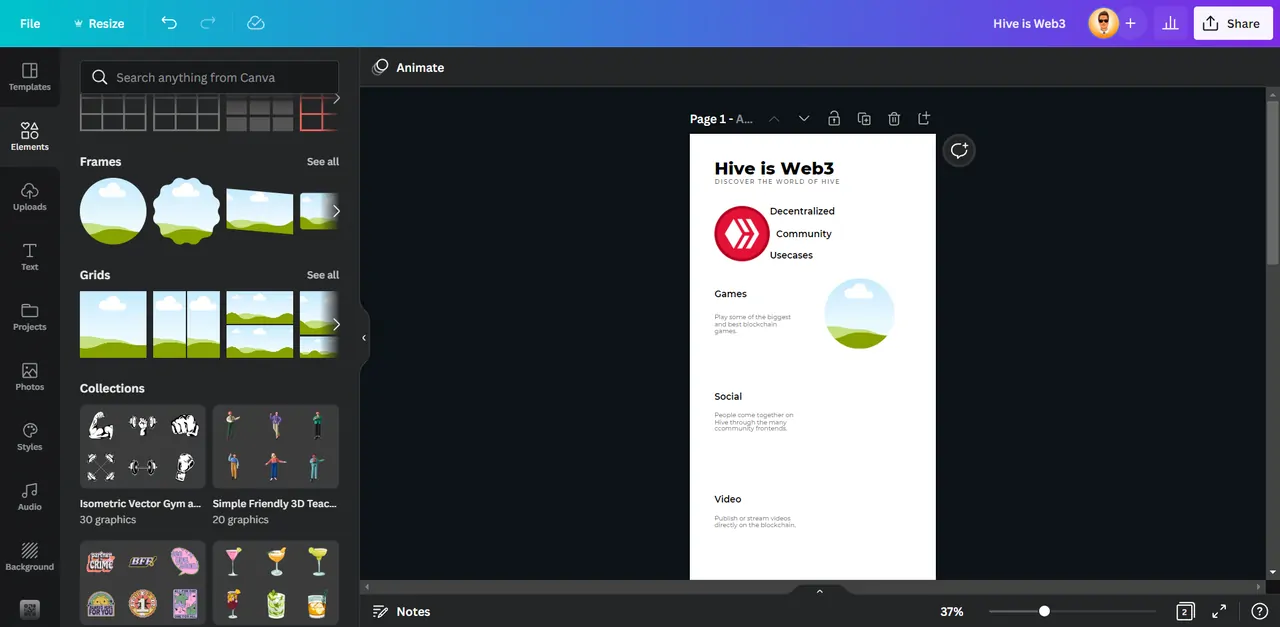Open the Styles sidebar tab
This screenshot has width=1280, height=627.
tap(30, 437)
